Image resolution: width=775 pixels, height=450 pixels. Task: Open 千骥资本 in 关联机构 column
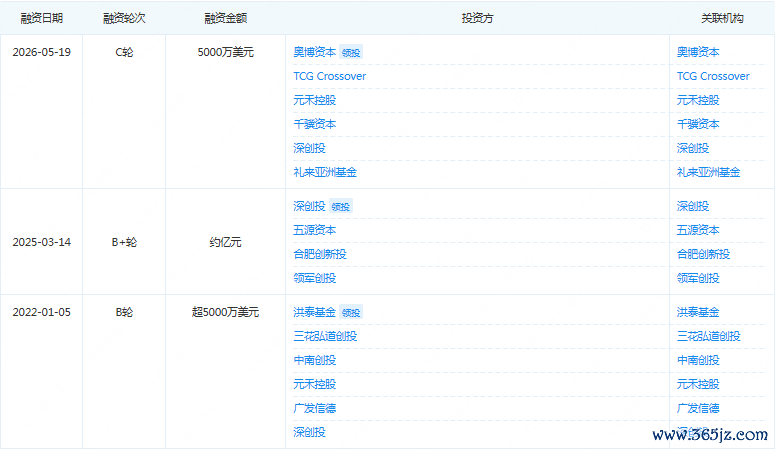pos(698,124)
